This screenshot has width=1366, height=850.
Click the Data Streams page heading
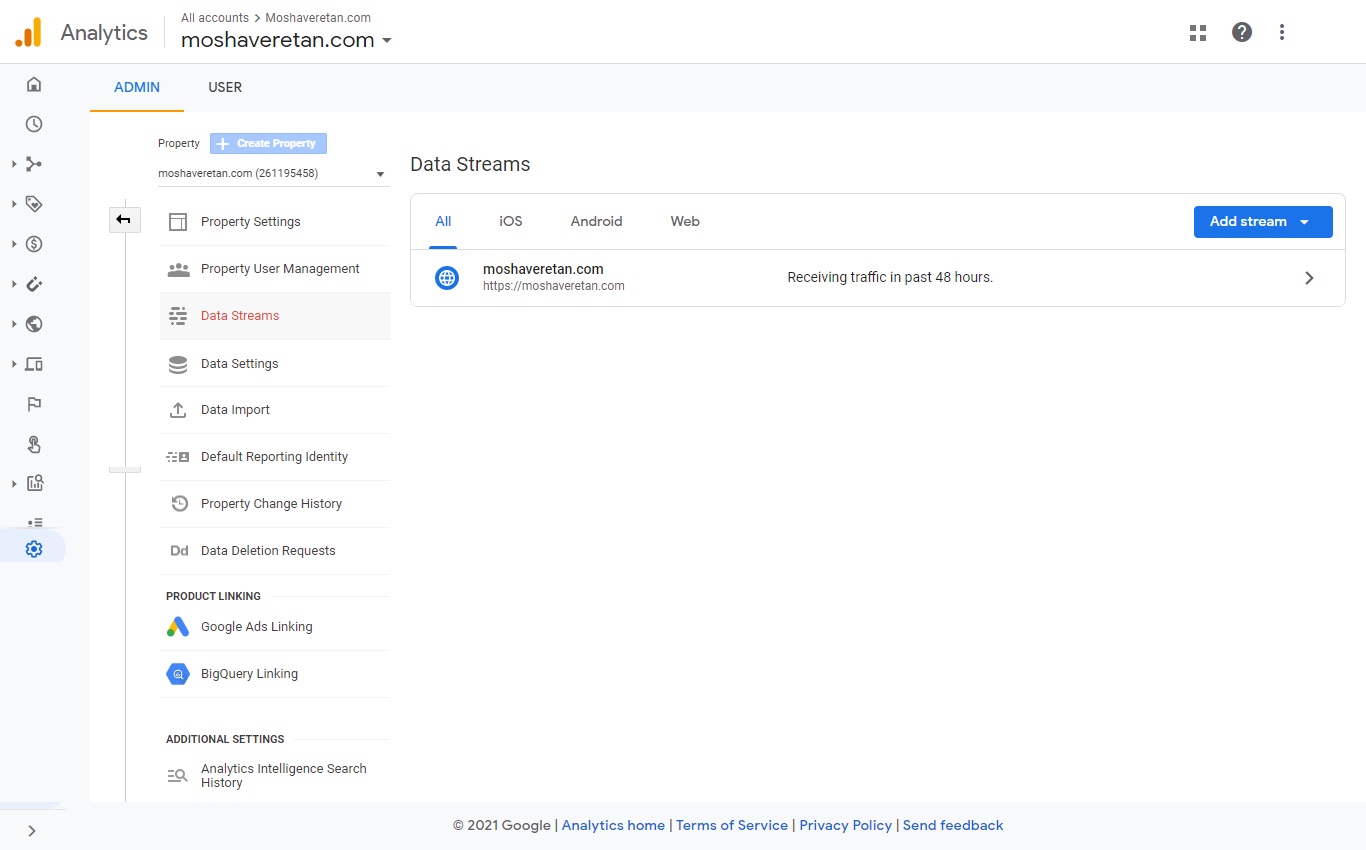[470, 164]
